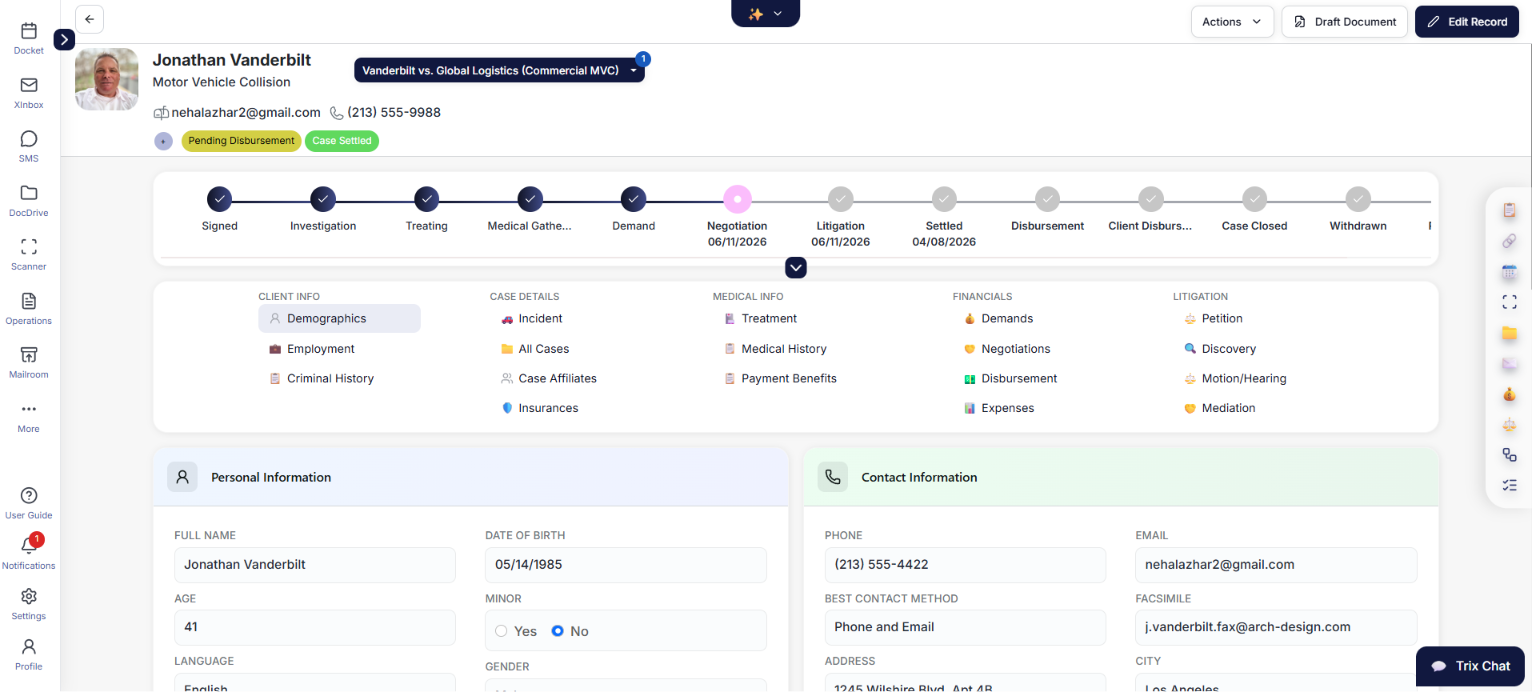The image size is (1532, 692).
Task: Open Treatment under Medical Info
Action: point(760,318)
